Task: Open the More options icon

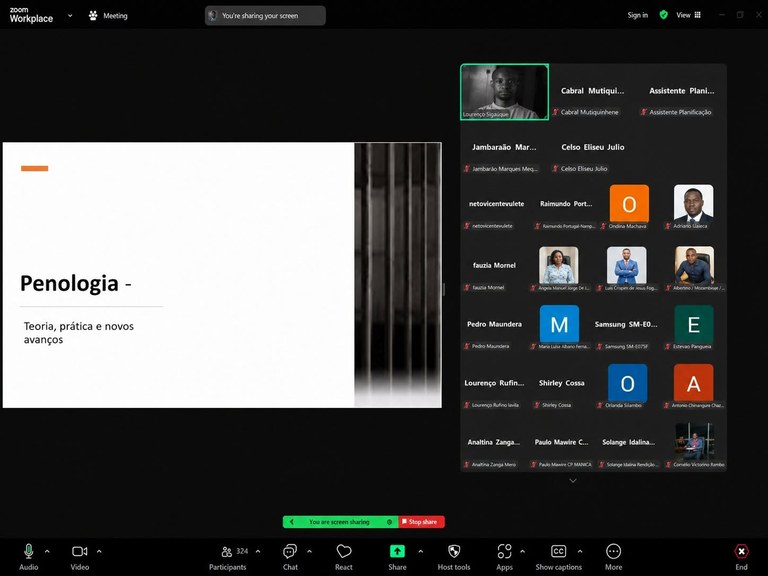Action: click(x=613, y=552)
